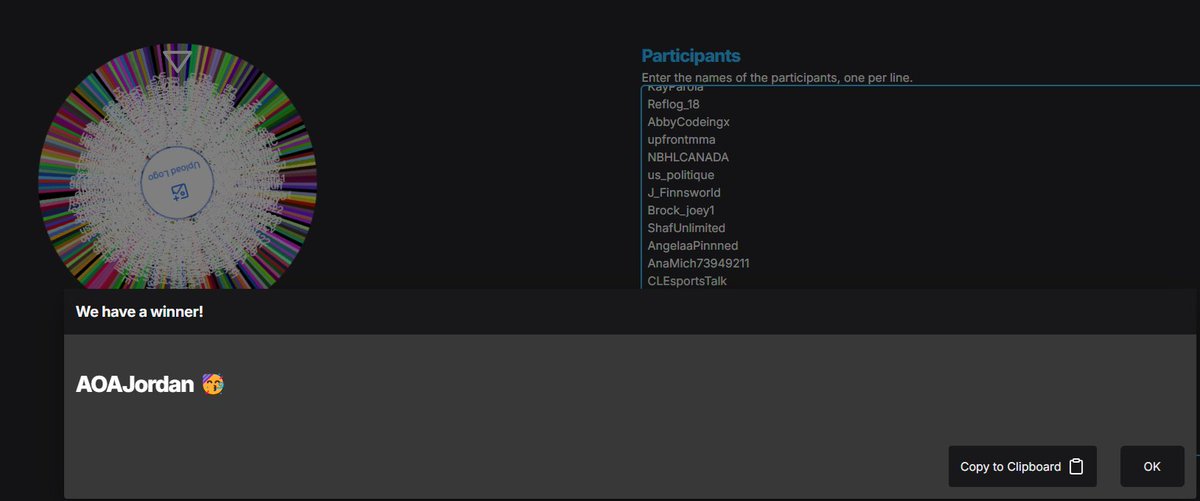Click the AOAJordan winner name
The image size is (1200, 501).
point(135,384)
